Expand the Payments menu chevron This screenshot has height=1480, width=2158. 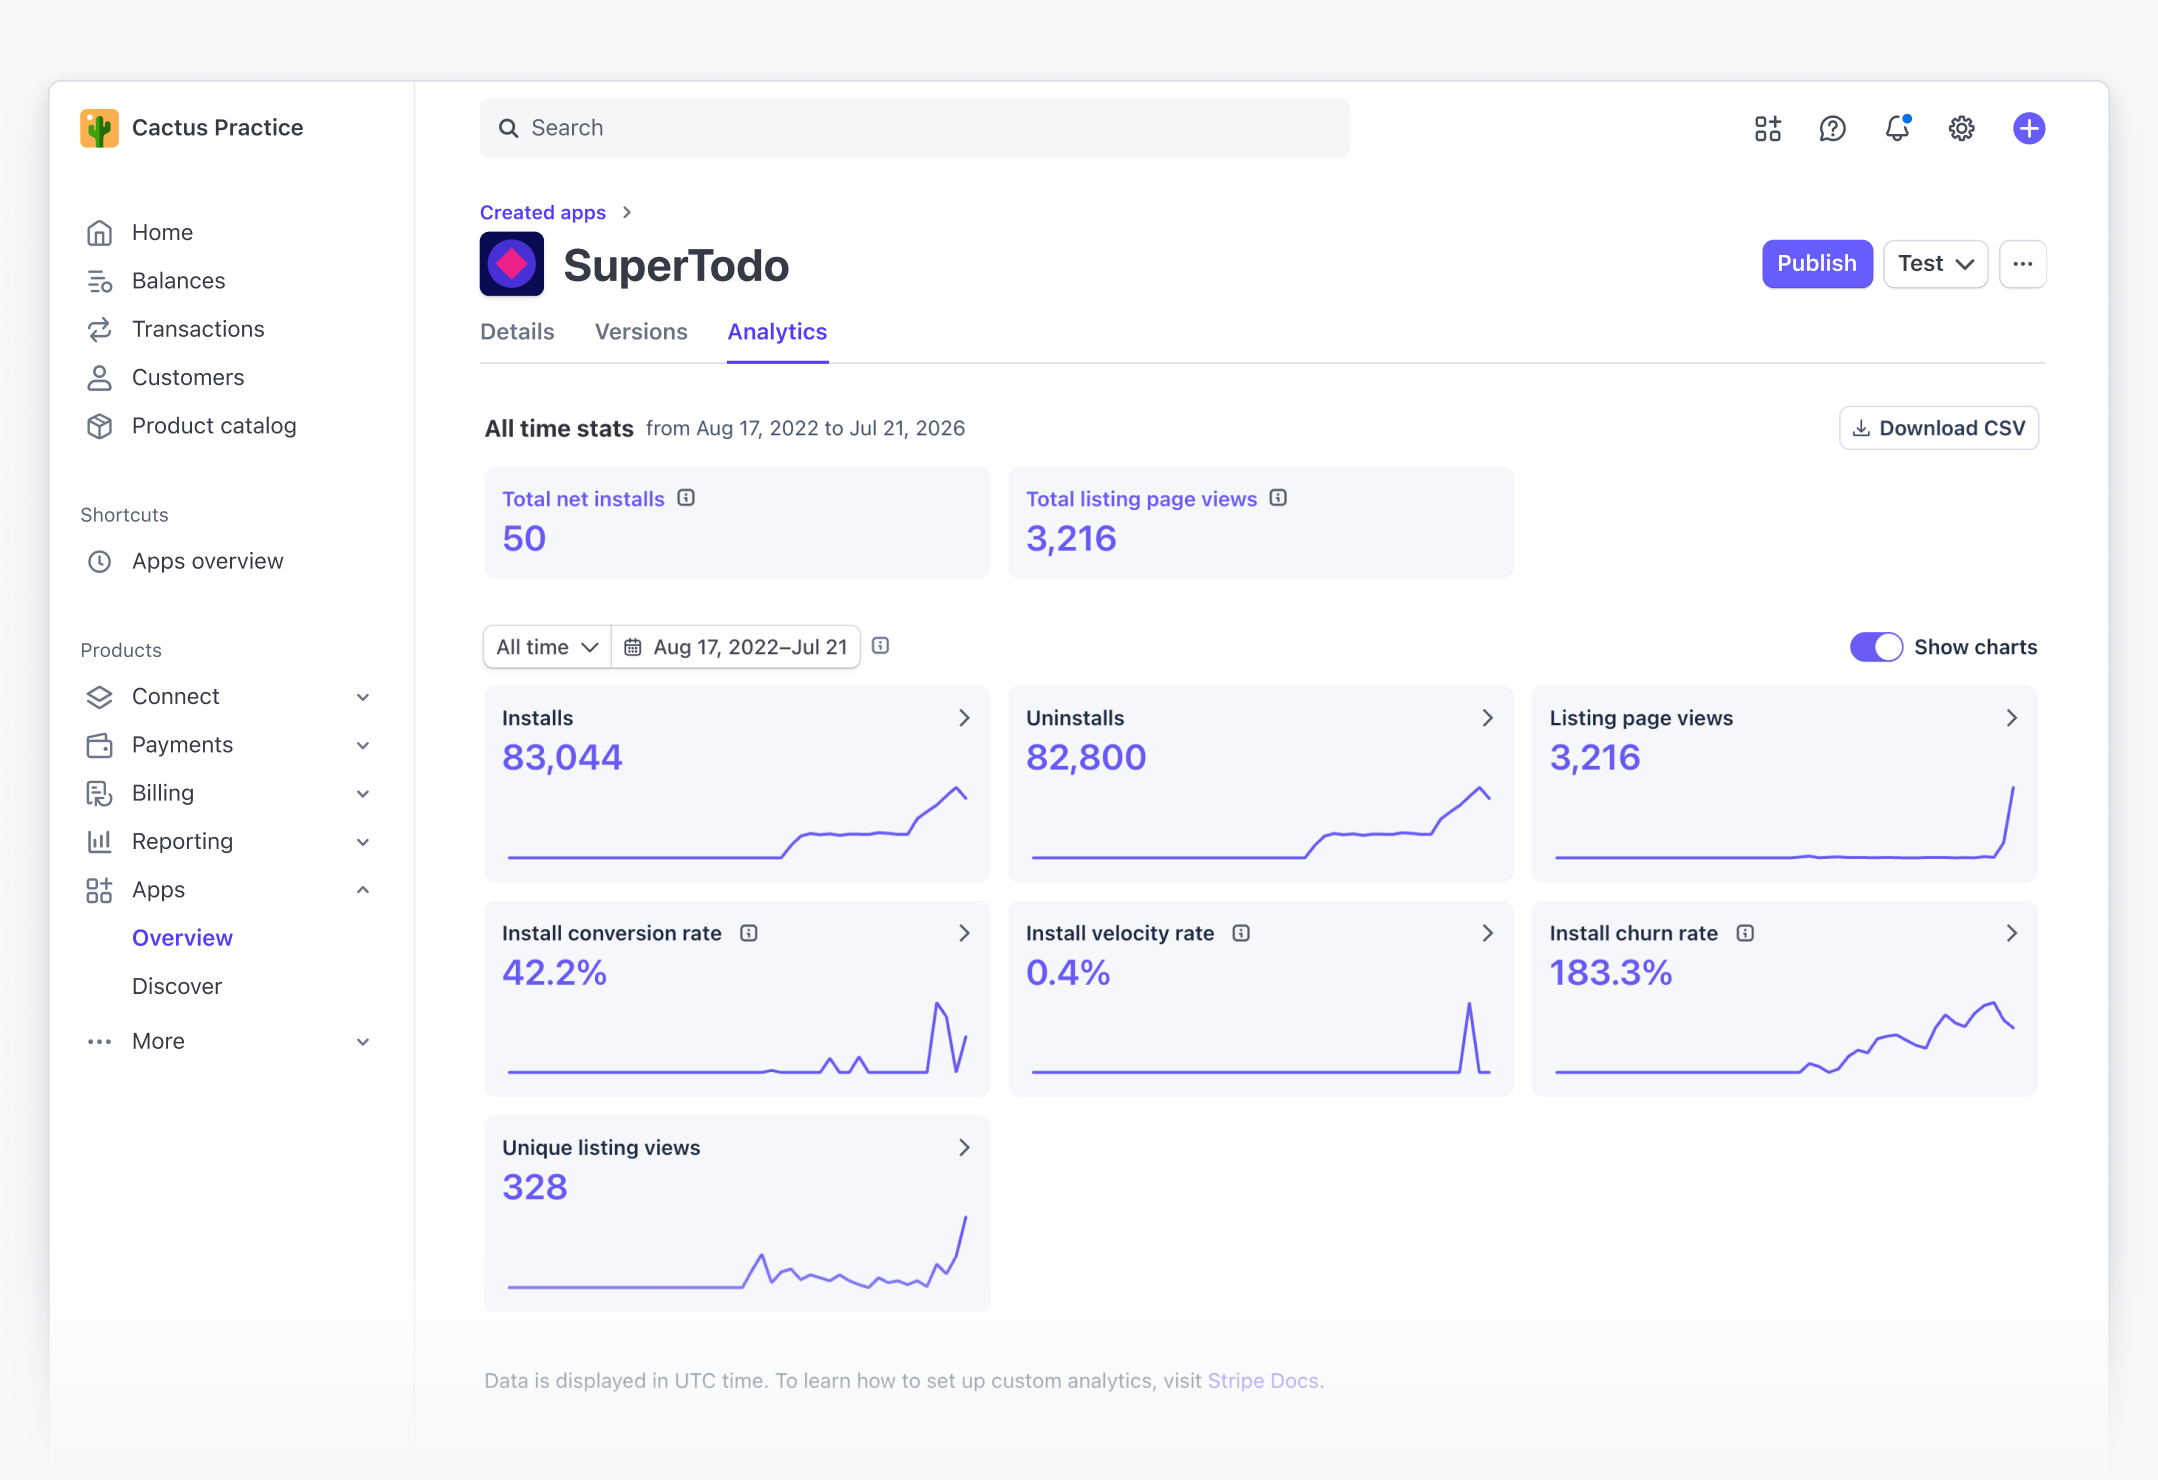pos(363,745)
